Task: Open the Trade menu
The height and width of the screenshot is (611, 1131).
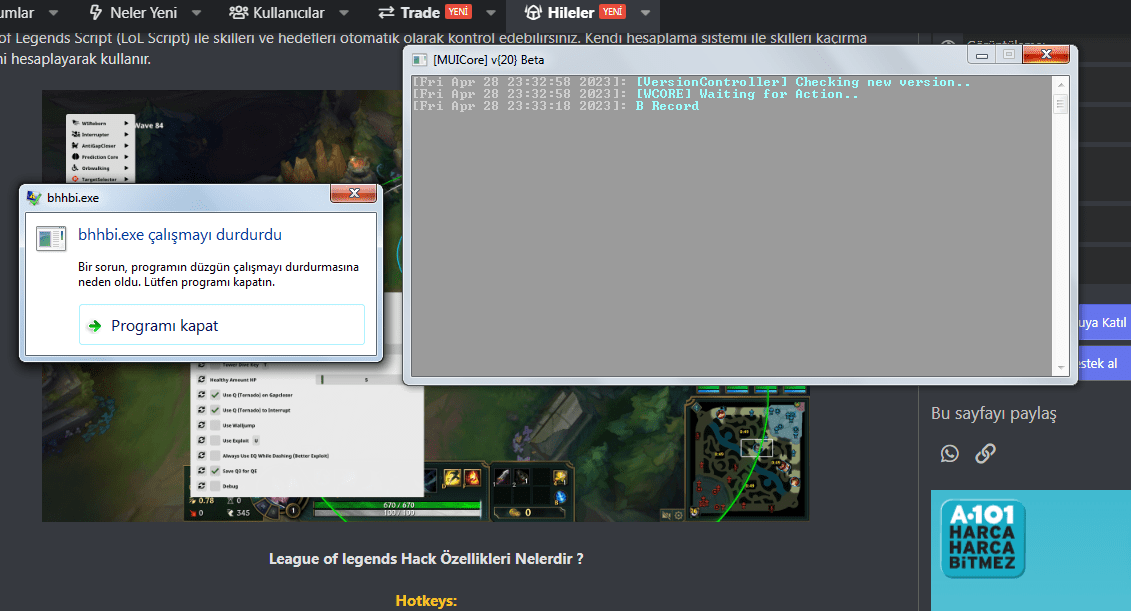Action: (420, 12)
